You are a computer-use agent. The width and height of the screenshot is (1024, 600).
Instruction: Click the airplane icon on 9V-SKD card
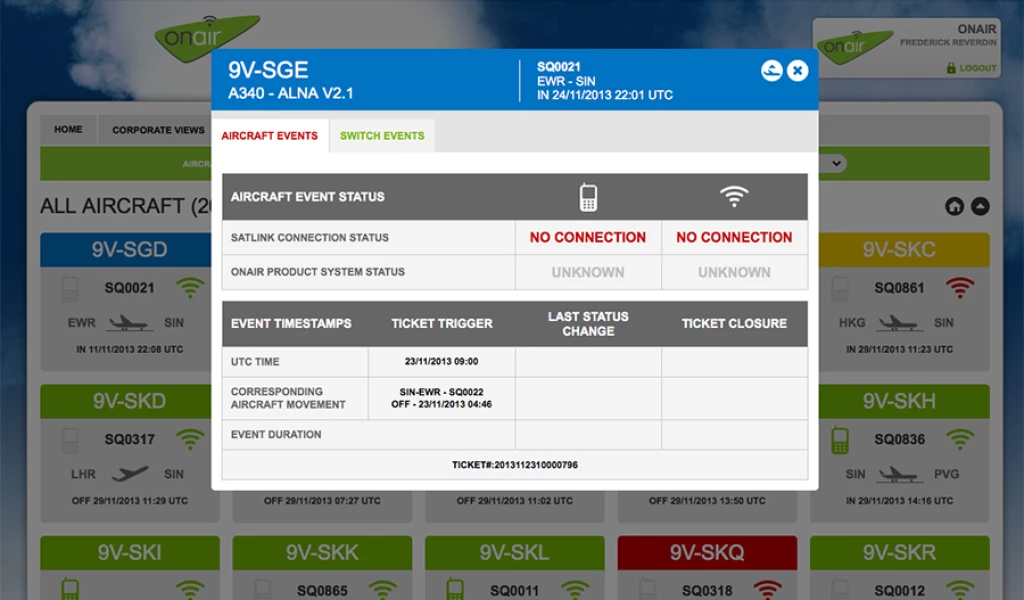click(x=130, y=474)
